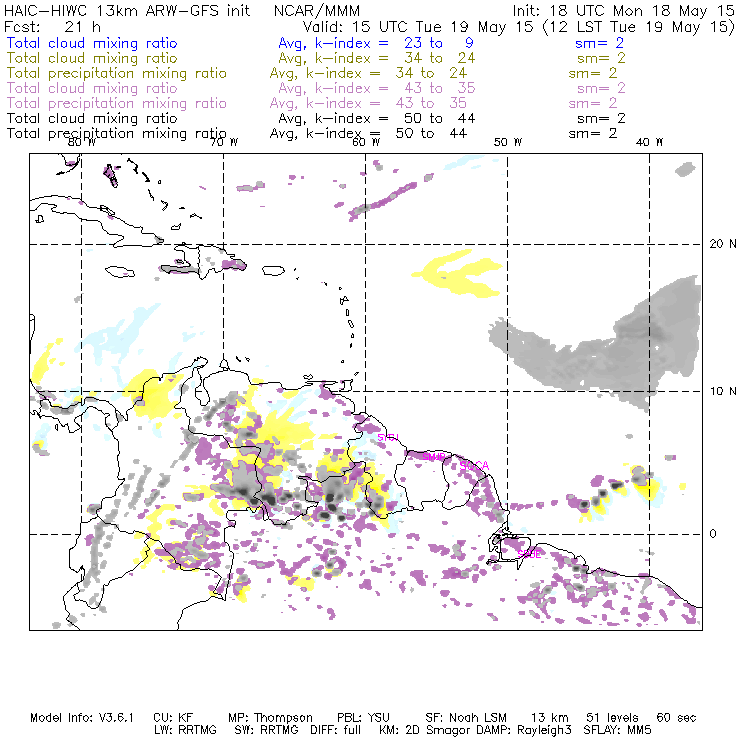Click the 'HAIC-HIWC 13km ARW-GFS init' title text
Viewport: 740px width, 740px height.
tap(127, 10)
